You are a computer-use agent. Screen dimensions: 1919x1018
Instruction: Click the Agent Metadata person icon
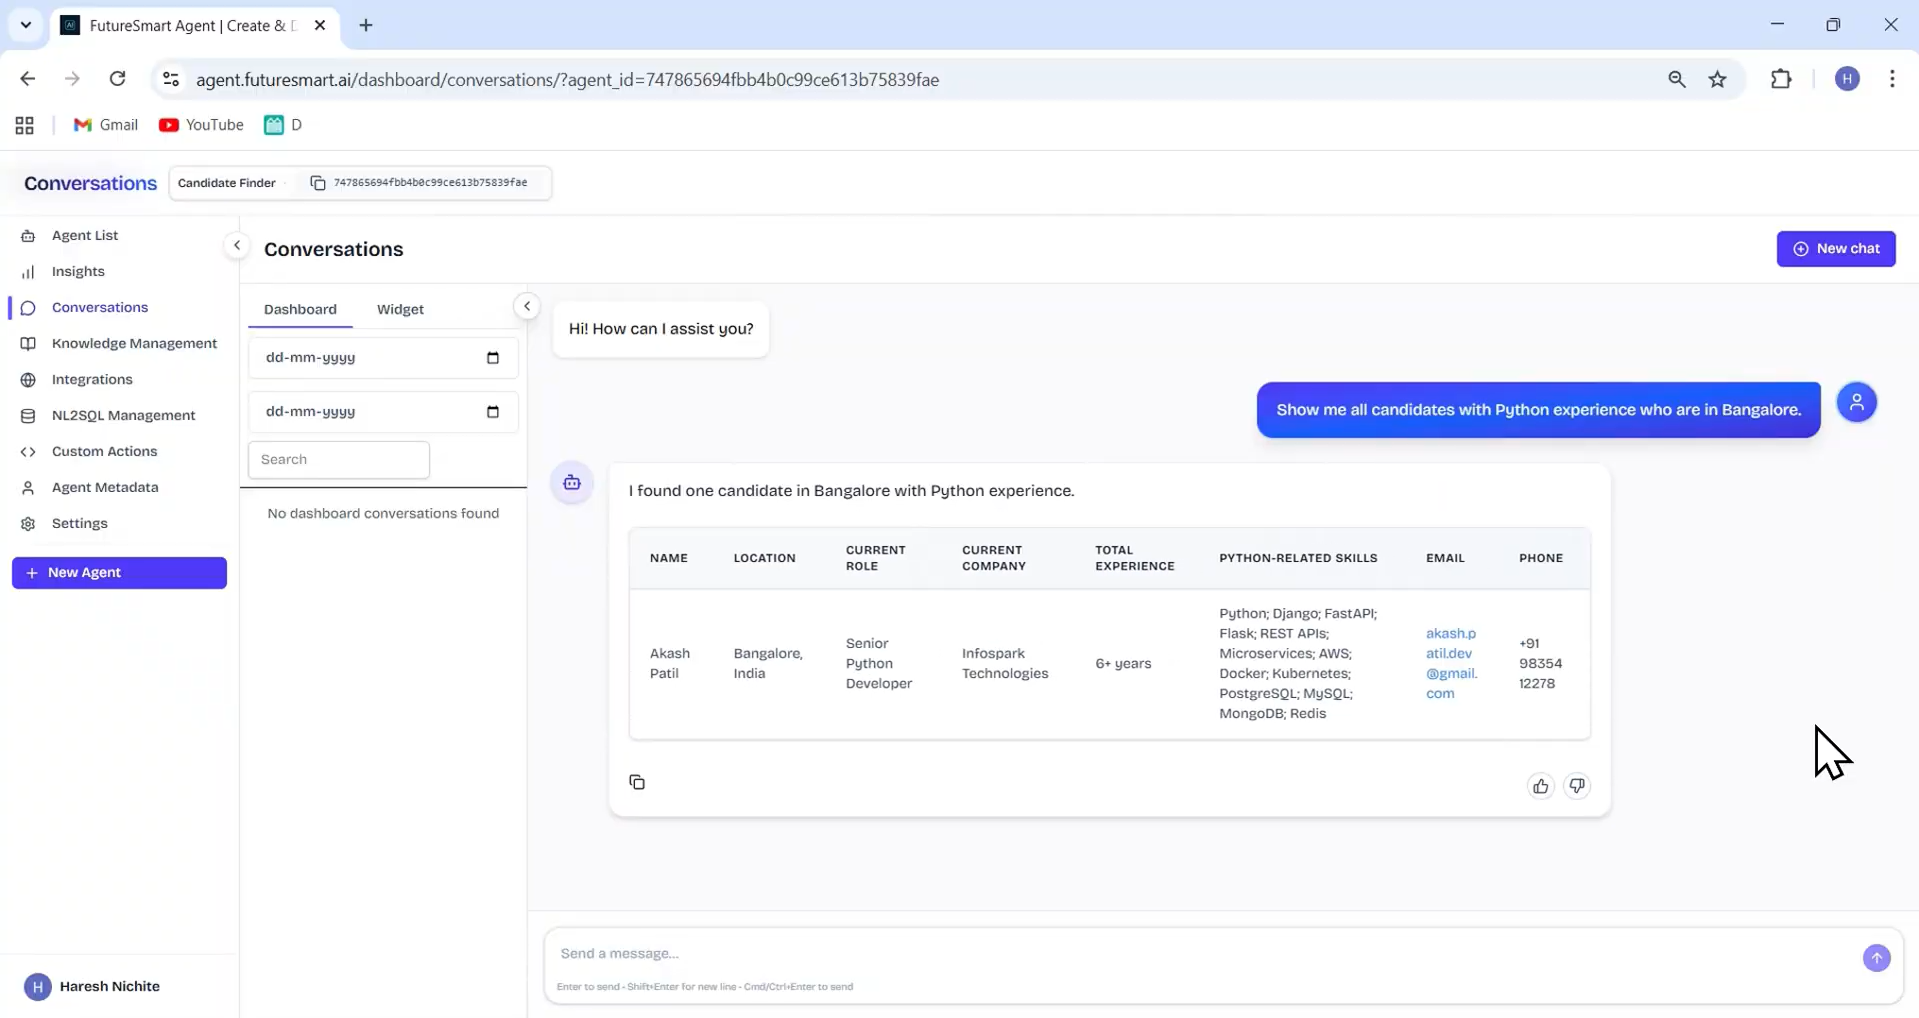point(28,488)
